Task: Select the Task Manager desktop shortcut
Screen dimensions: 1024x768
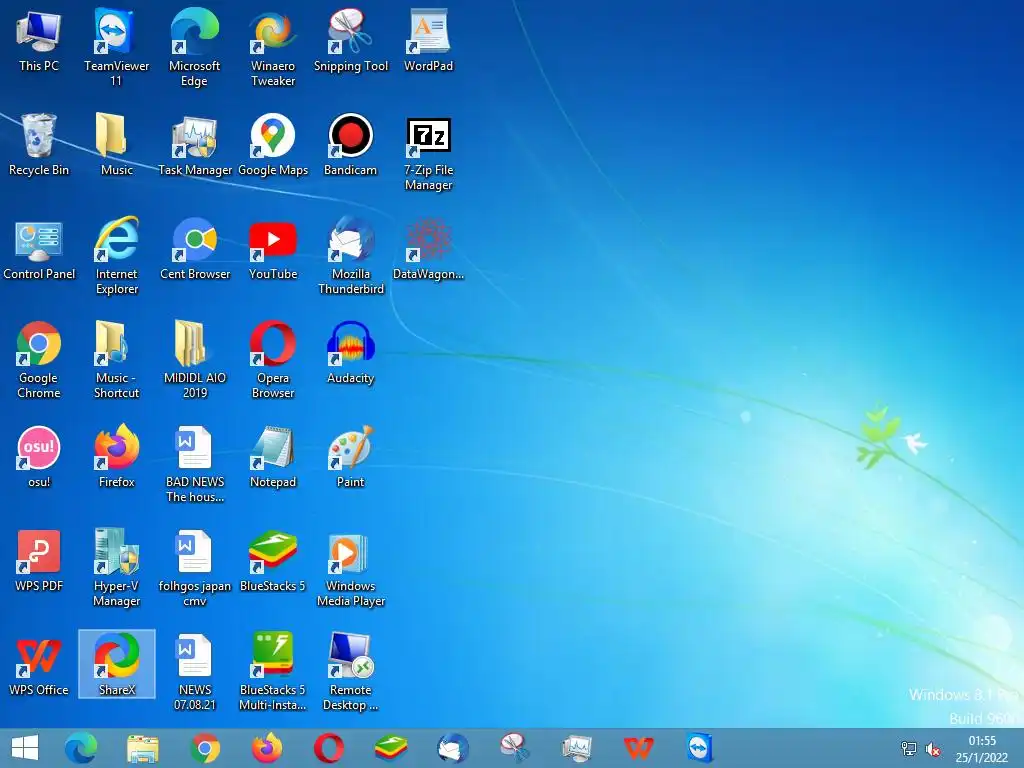Action: (x=194, y=144)
